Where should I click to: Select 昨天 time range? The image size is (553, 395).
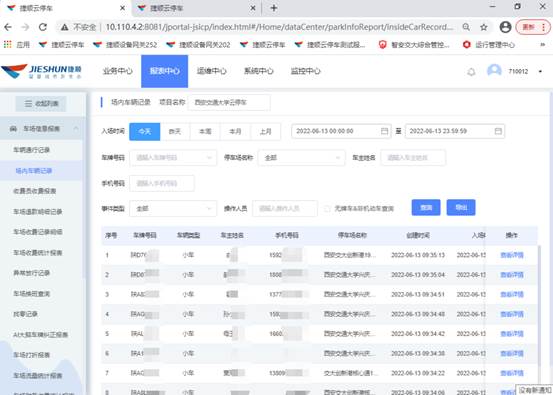pyautogui.click(x=175, y=132)
